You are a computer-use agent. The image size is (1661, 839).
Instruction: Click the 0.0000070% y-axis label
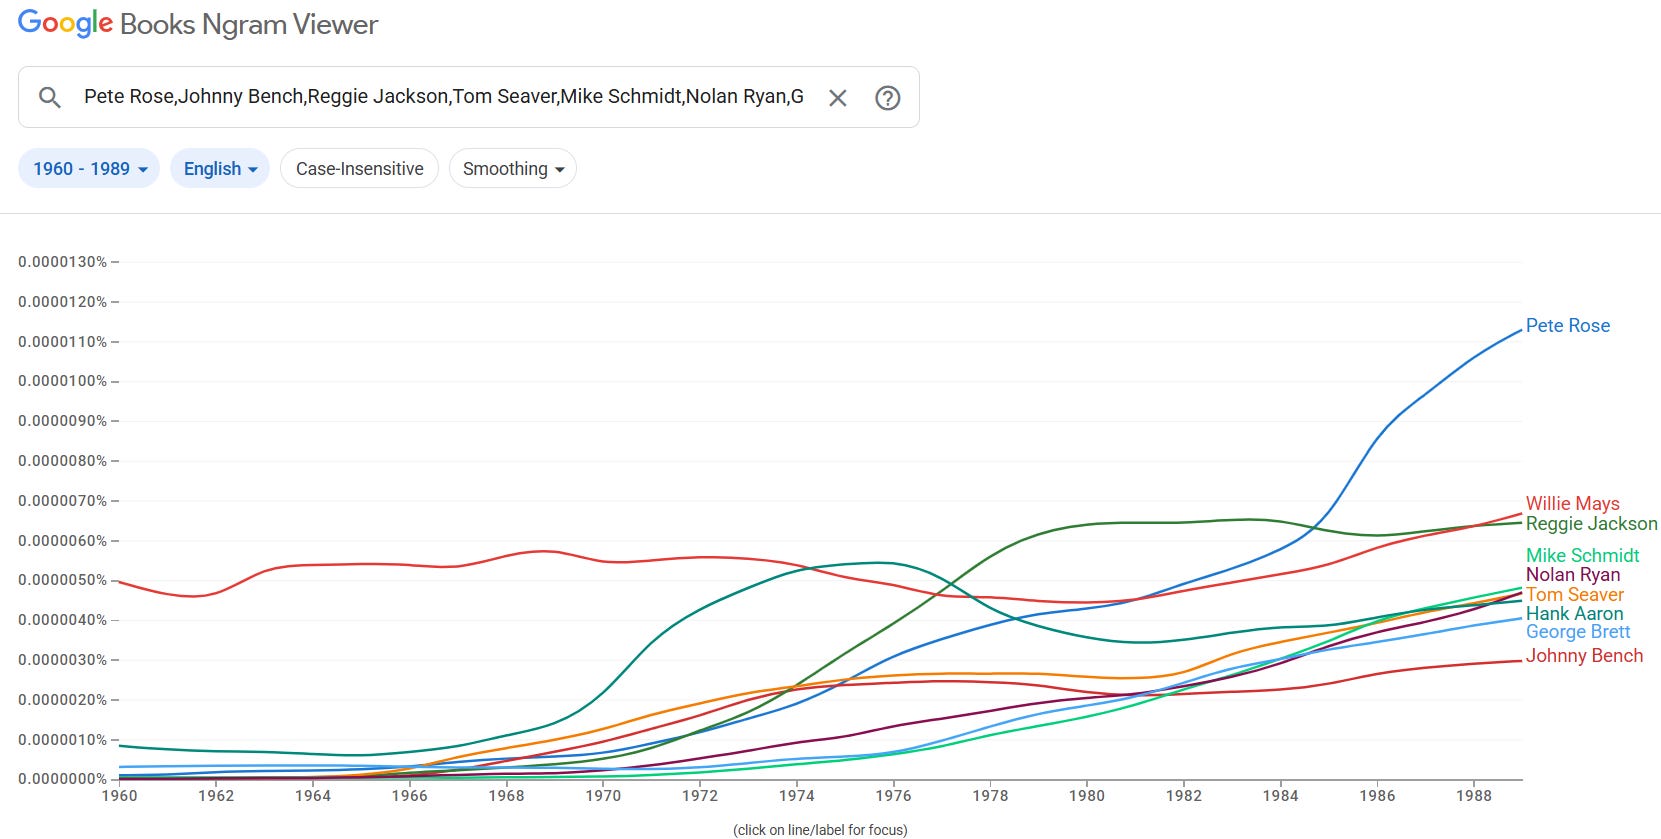[63, 501]
